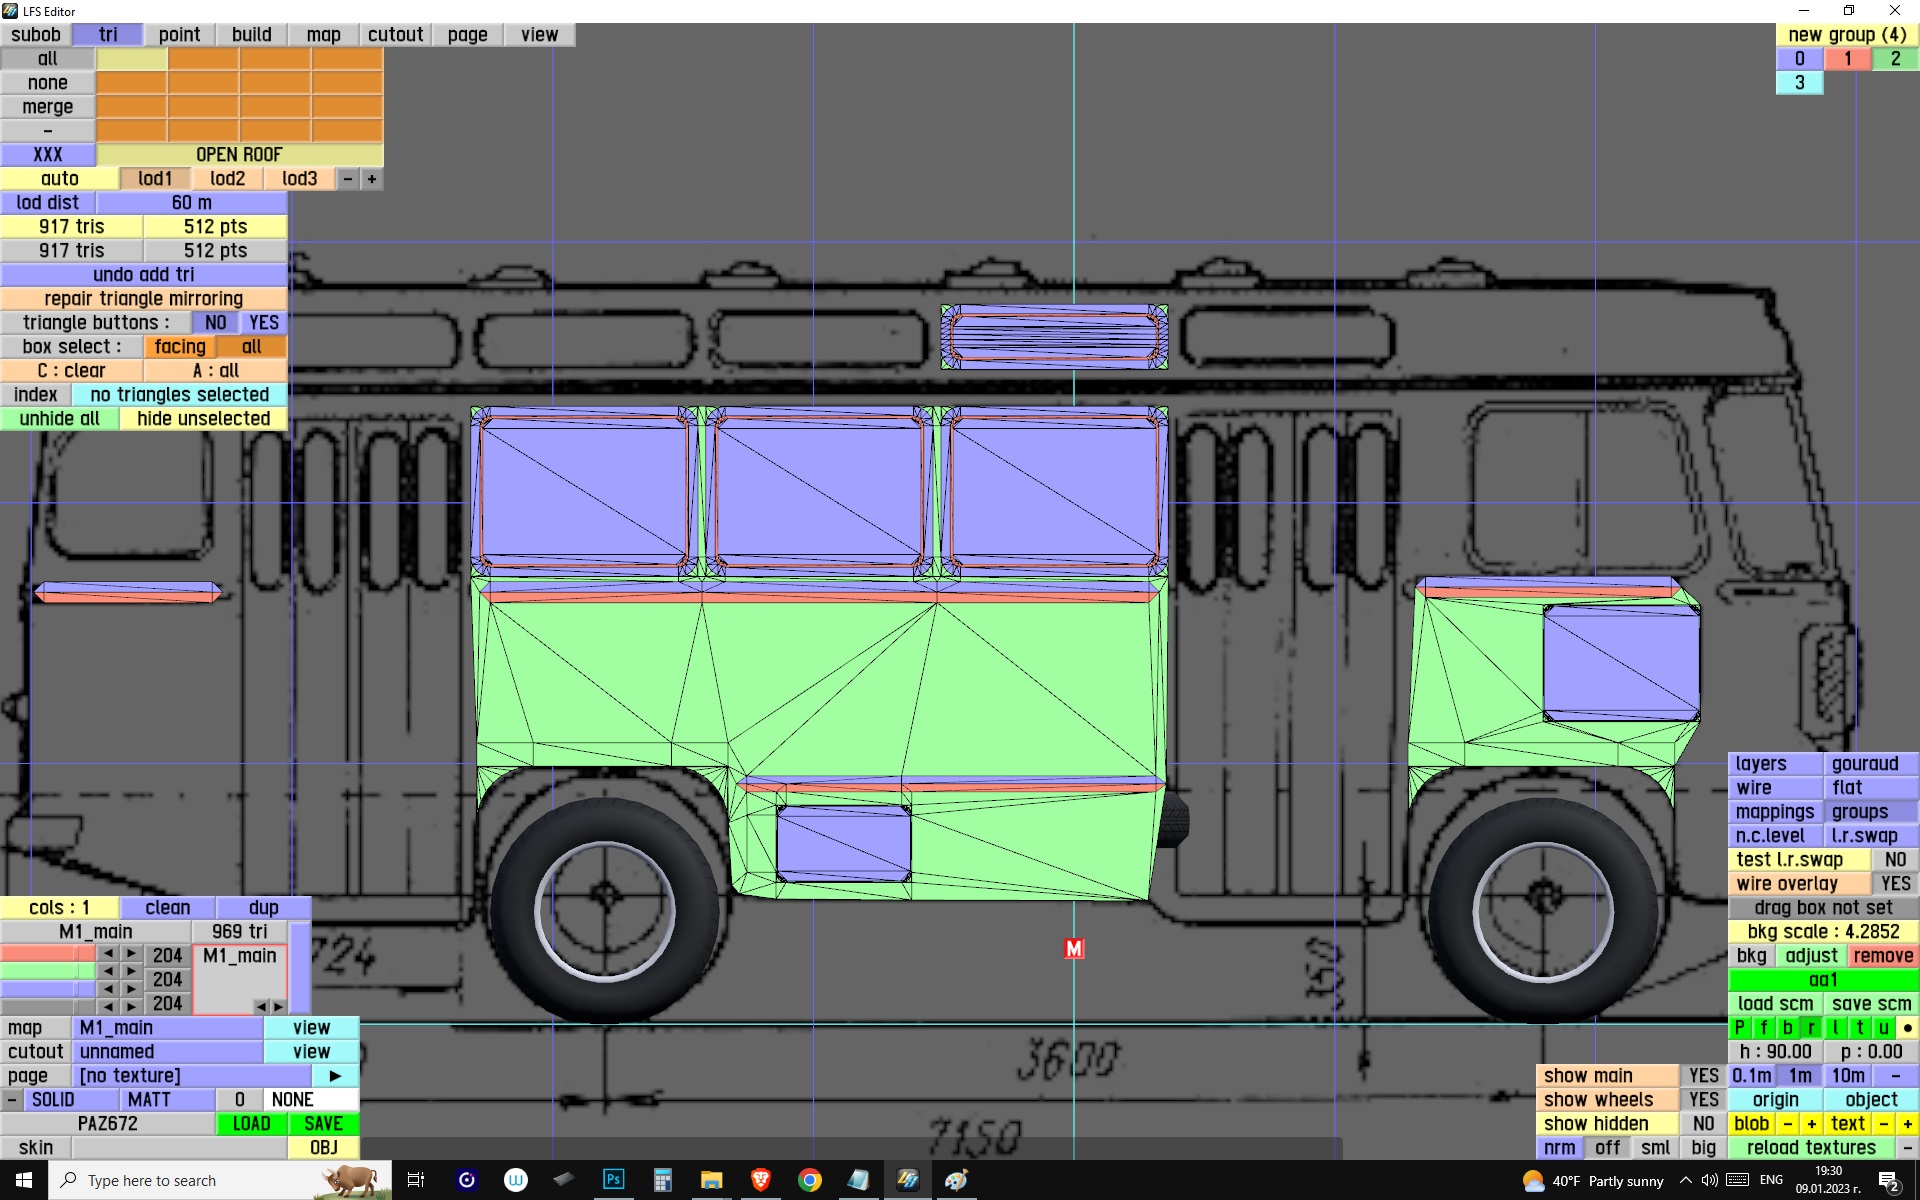Click the red colour right-arrow stepper
Screen dimensions: 1920x1200
(131, 954)
